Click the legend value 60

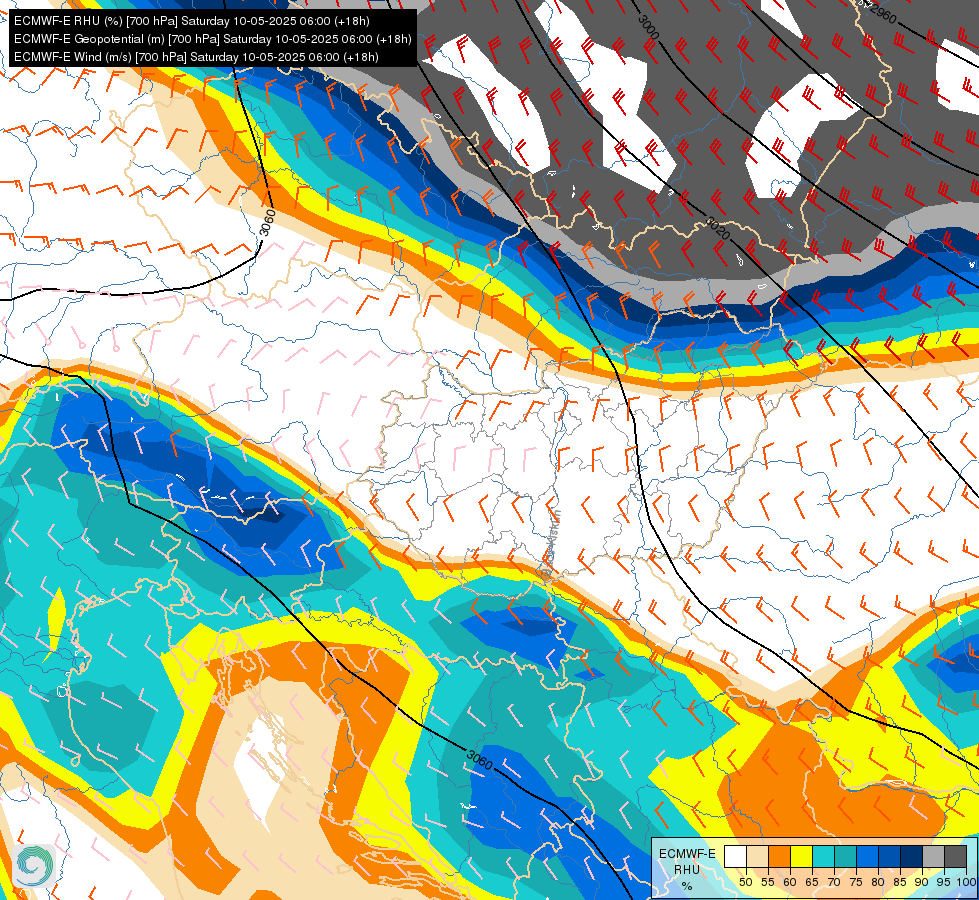[x=790, y=882]
